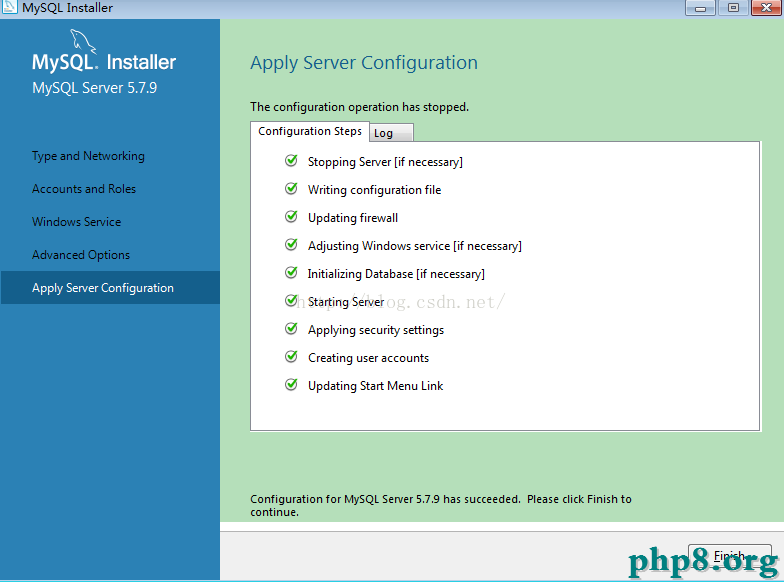Select the Configuration Steps tab
This screenshot has width=784, height=582.
(x=310, y=131)
